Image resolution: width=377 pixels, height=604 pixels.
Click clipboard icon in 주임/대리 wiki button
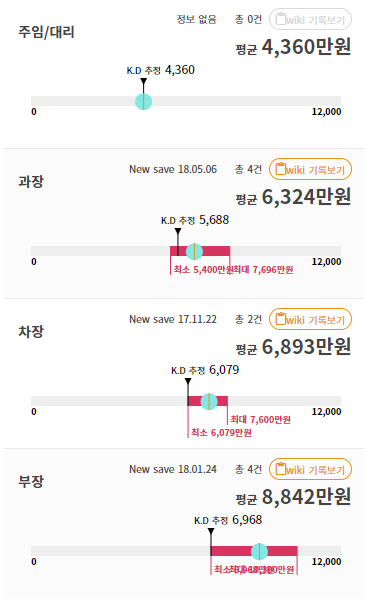(x=281, y=18)
